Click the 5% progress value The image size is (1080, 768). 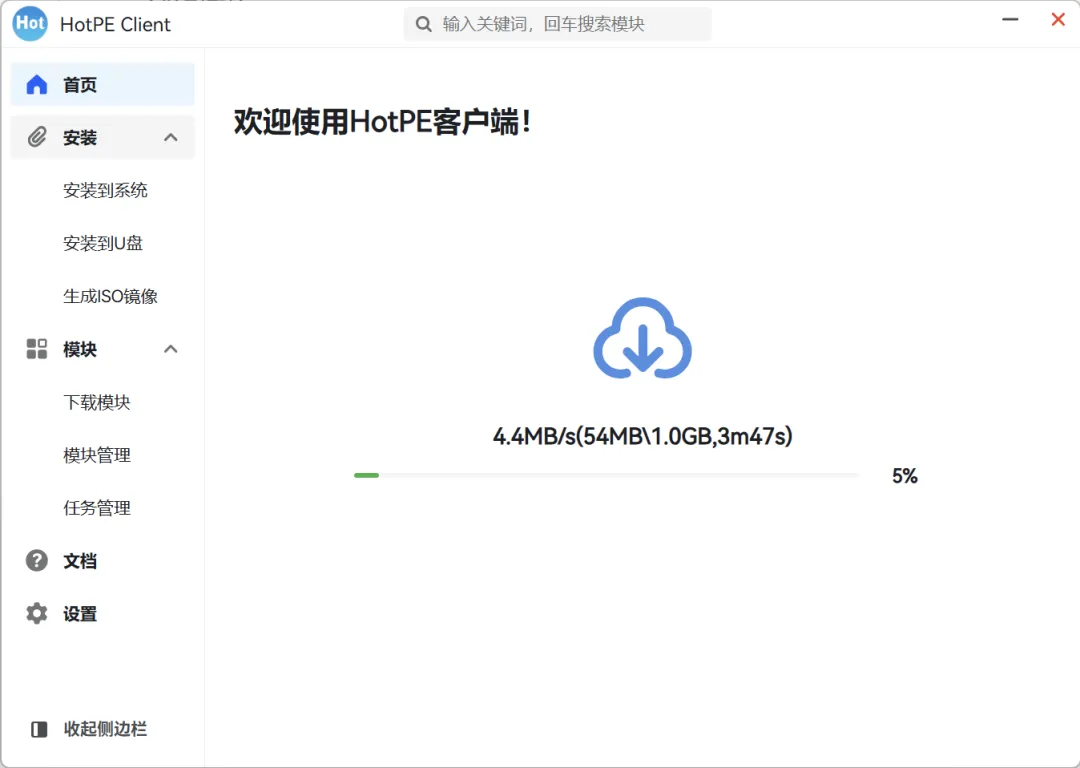pos(904,476)
